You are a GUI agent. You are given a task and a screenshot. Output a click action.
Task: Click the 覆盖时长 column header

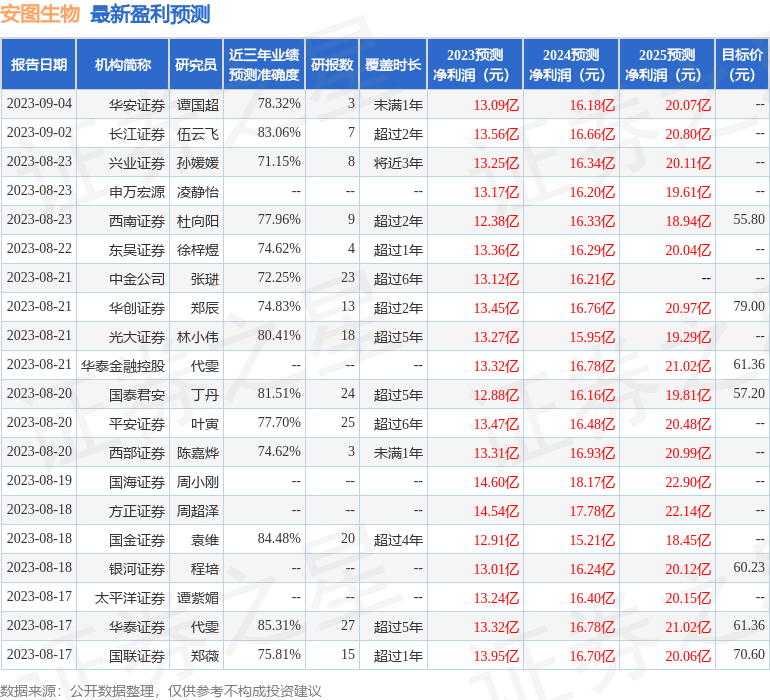point(393,64)
